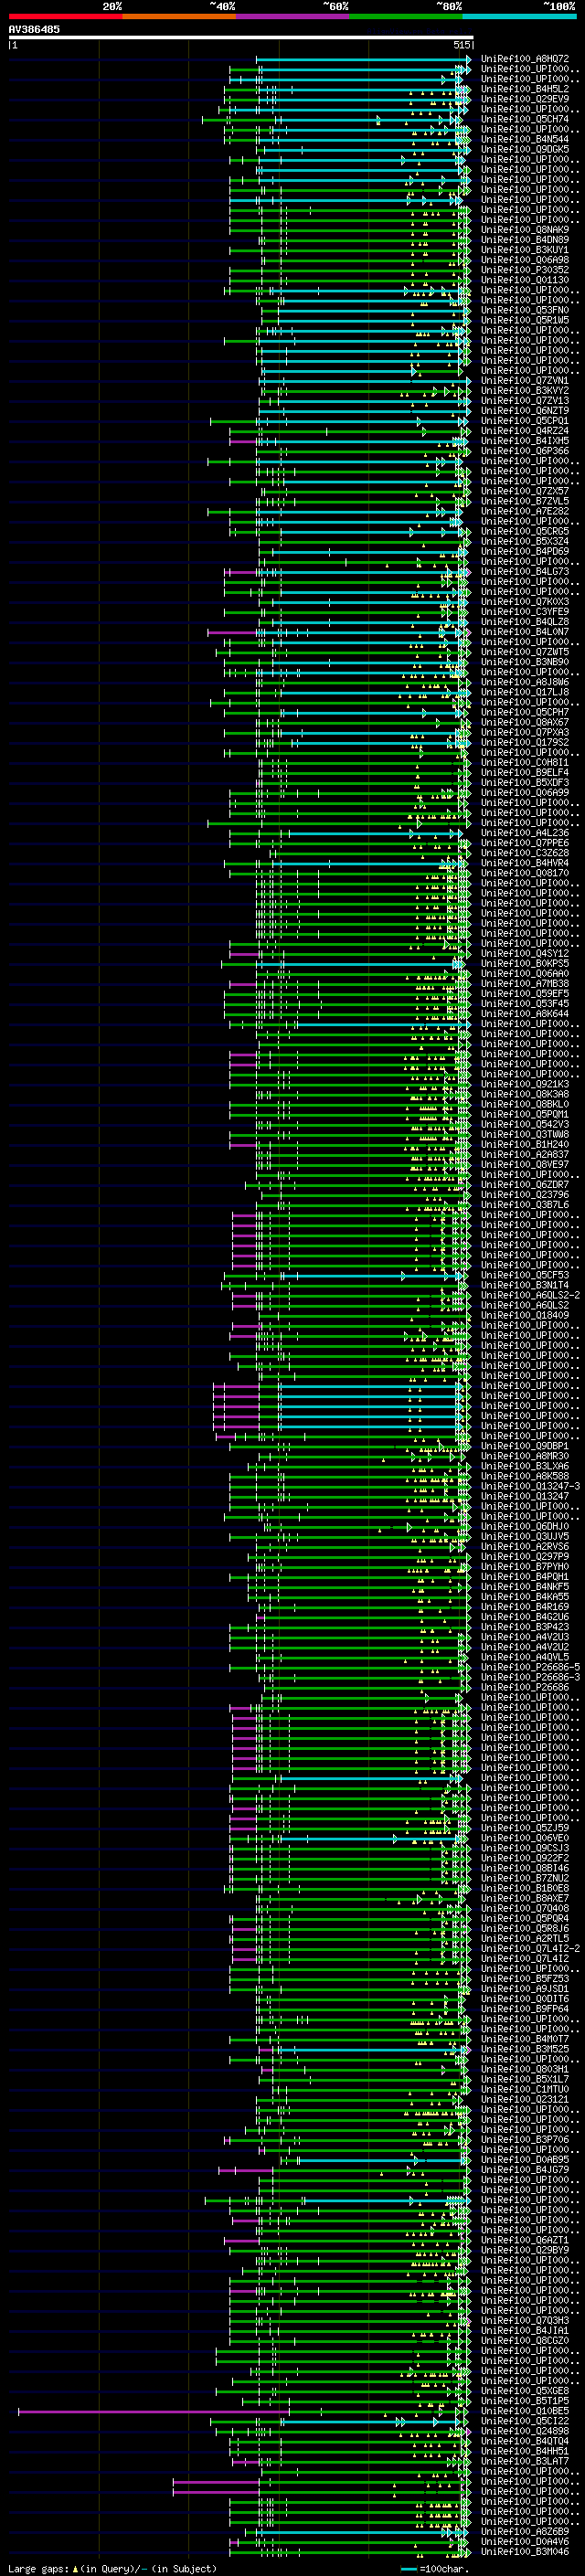Click the query end position 515
This screenshot has width=585, height=2576.
click(x=461, y=45)
